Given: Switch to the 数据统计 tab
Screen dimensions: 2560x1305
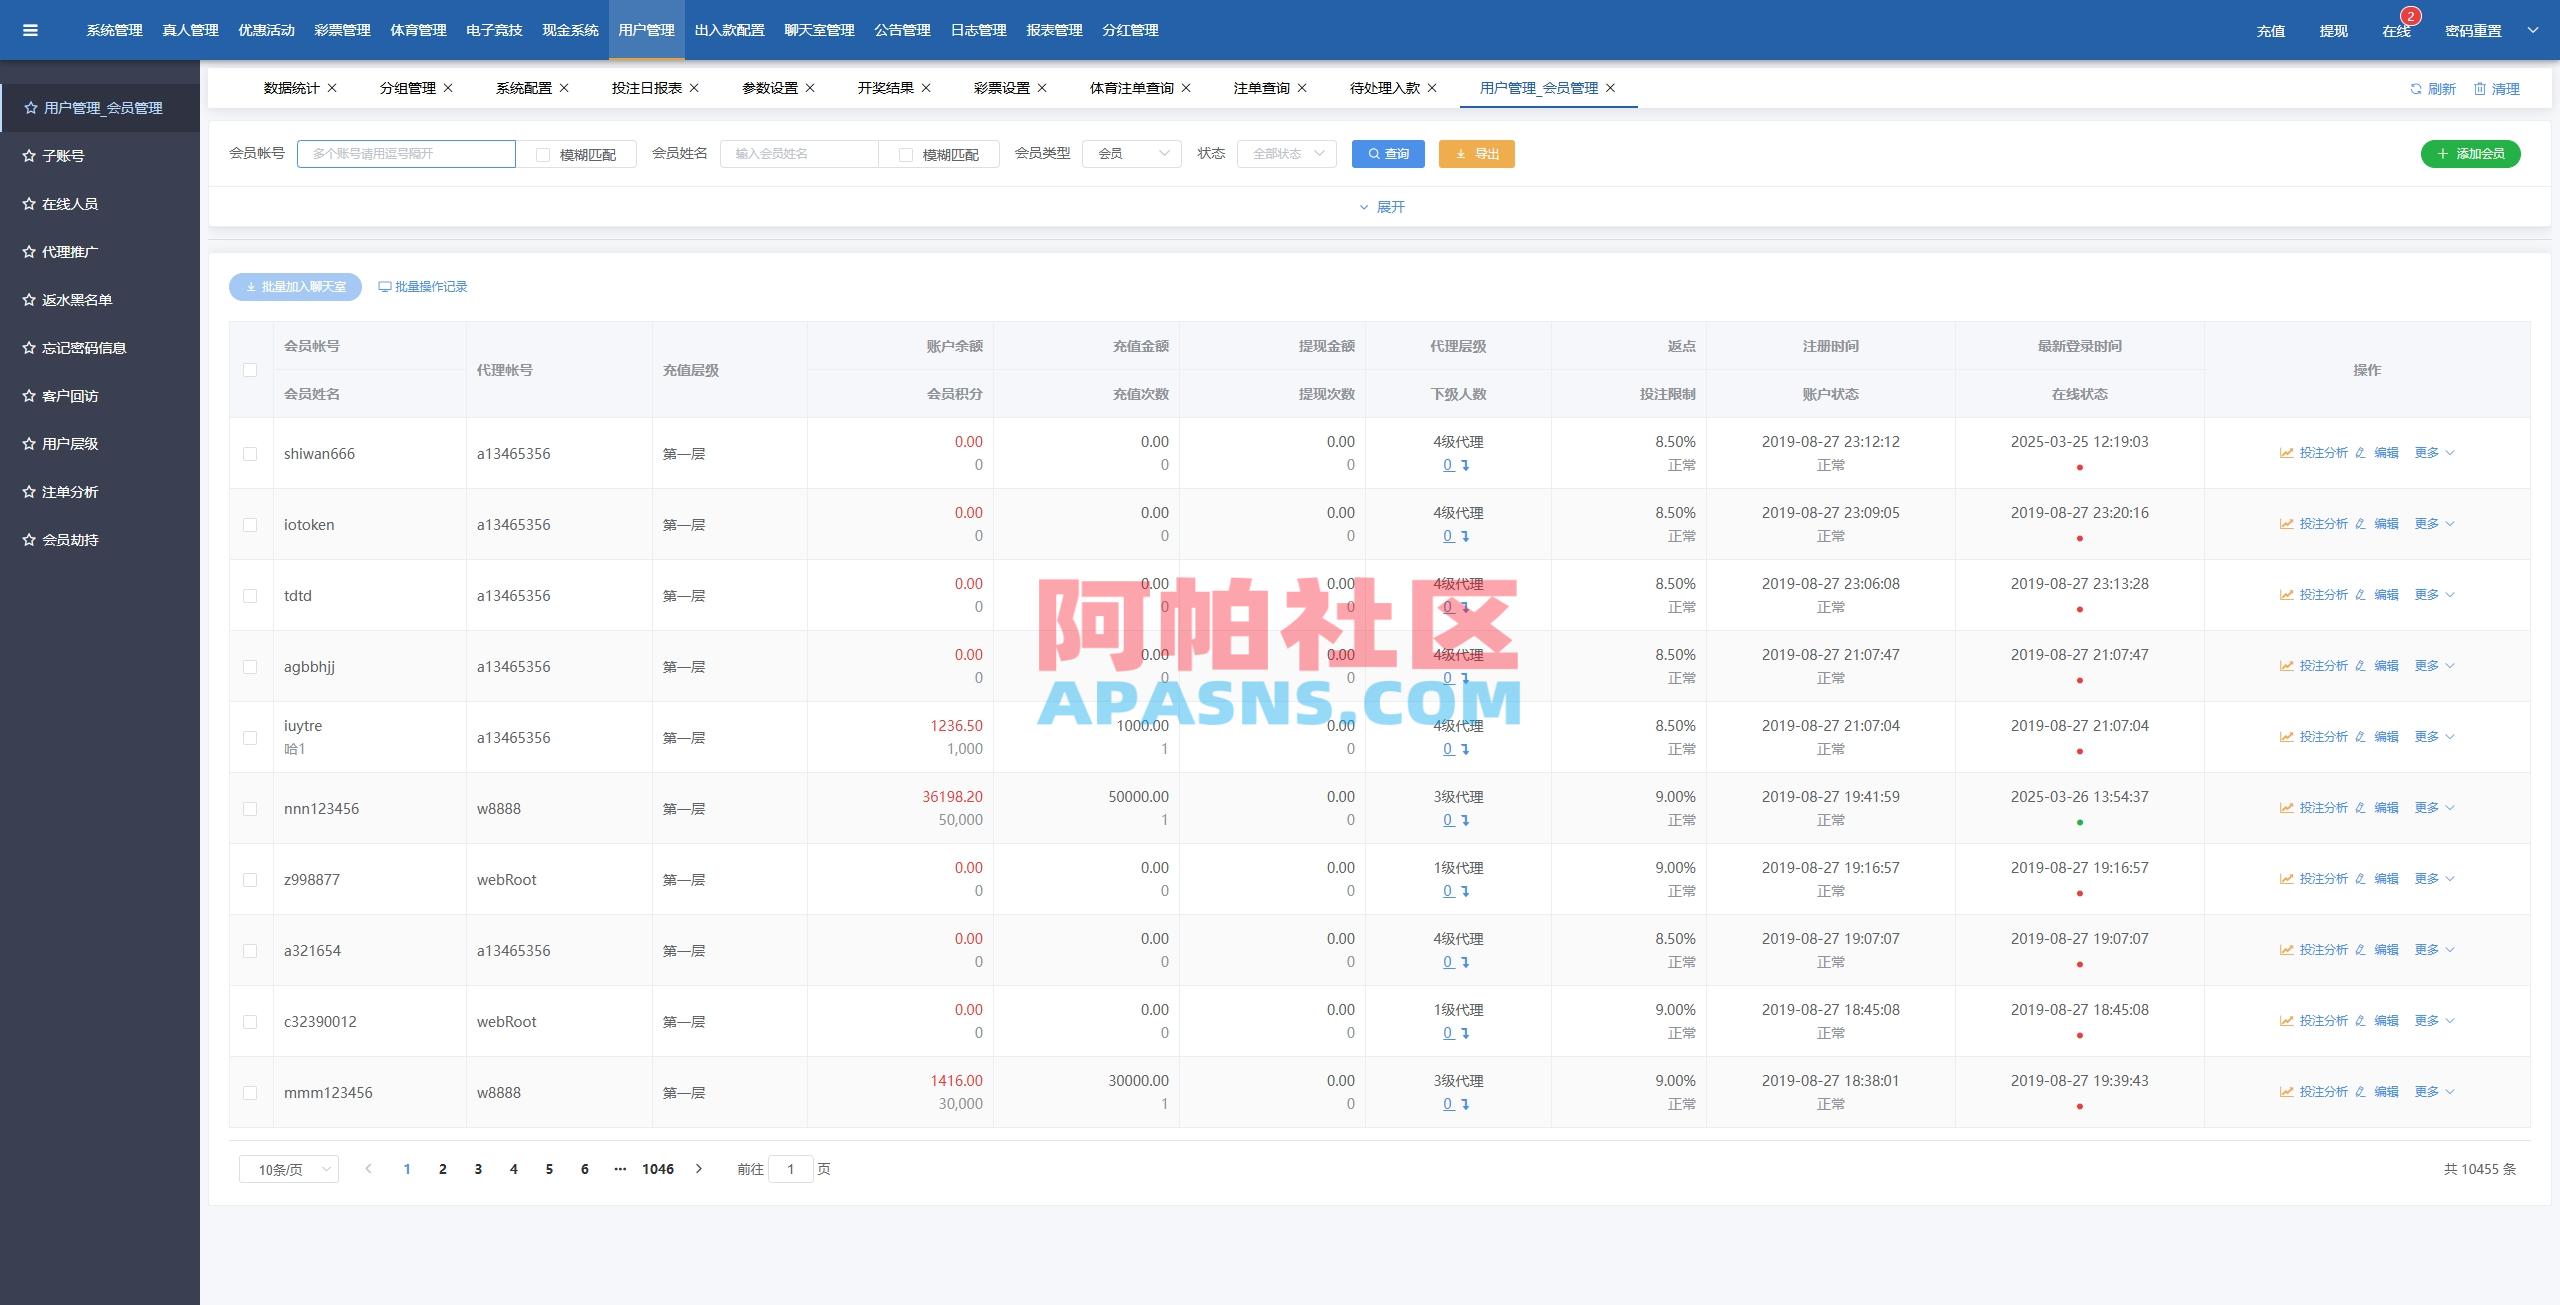Looking at the screenshot, I should 289,87.
